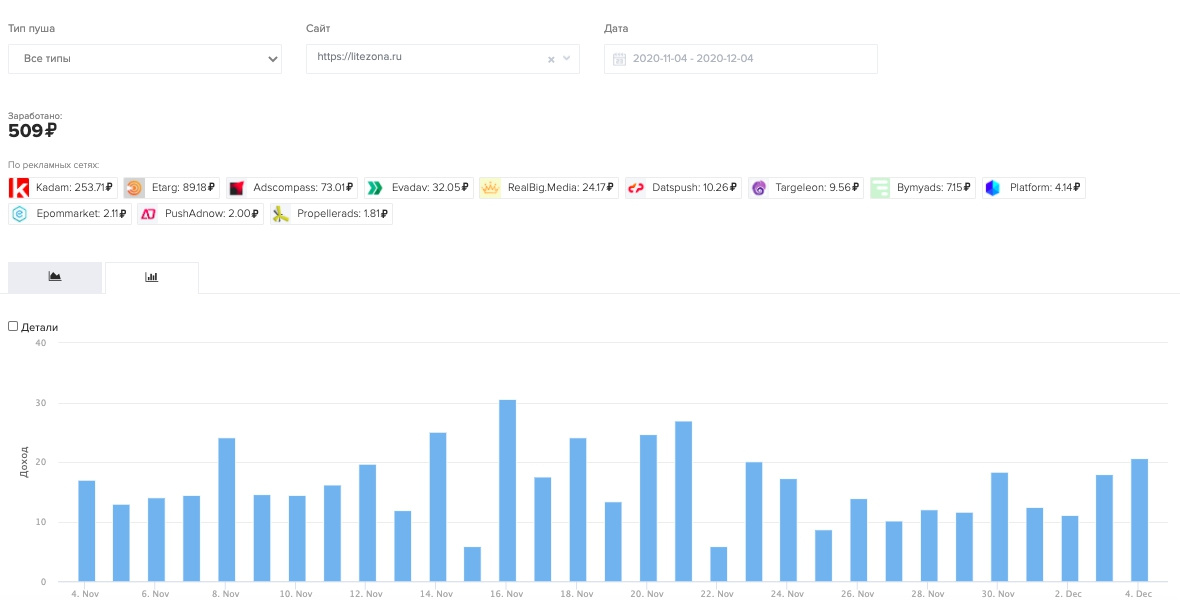Open the Тип пуша dropdown
The width and height of the screenshot is (1180, 600).
point(145,59)
